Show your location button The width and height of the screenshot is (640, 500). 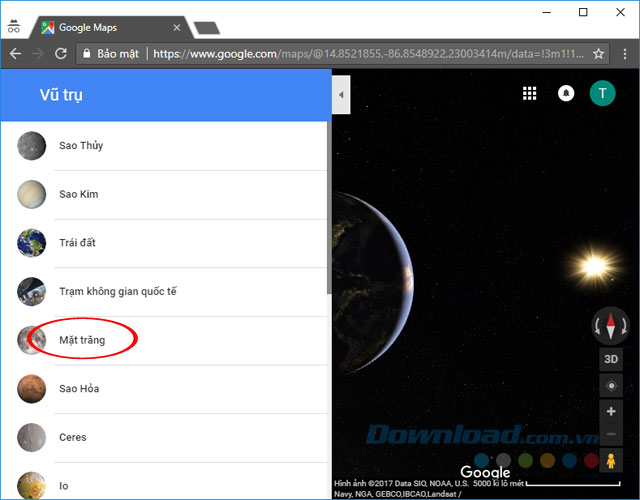[x=611, y=386]
